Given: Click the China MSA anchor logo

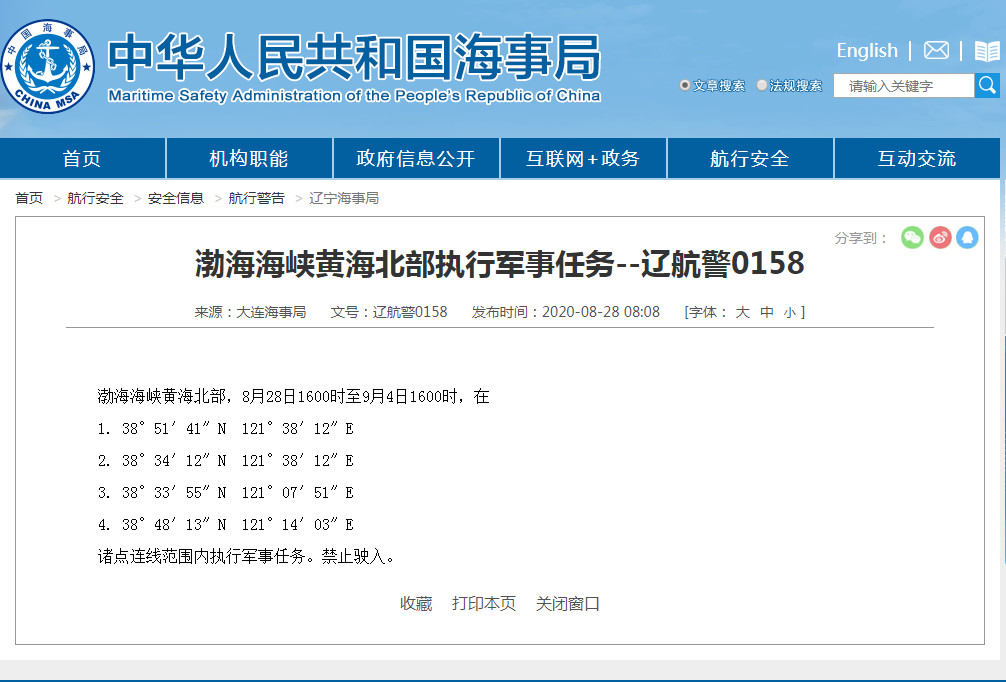Looking at the screenshot, I should 48,65.
